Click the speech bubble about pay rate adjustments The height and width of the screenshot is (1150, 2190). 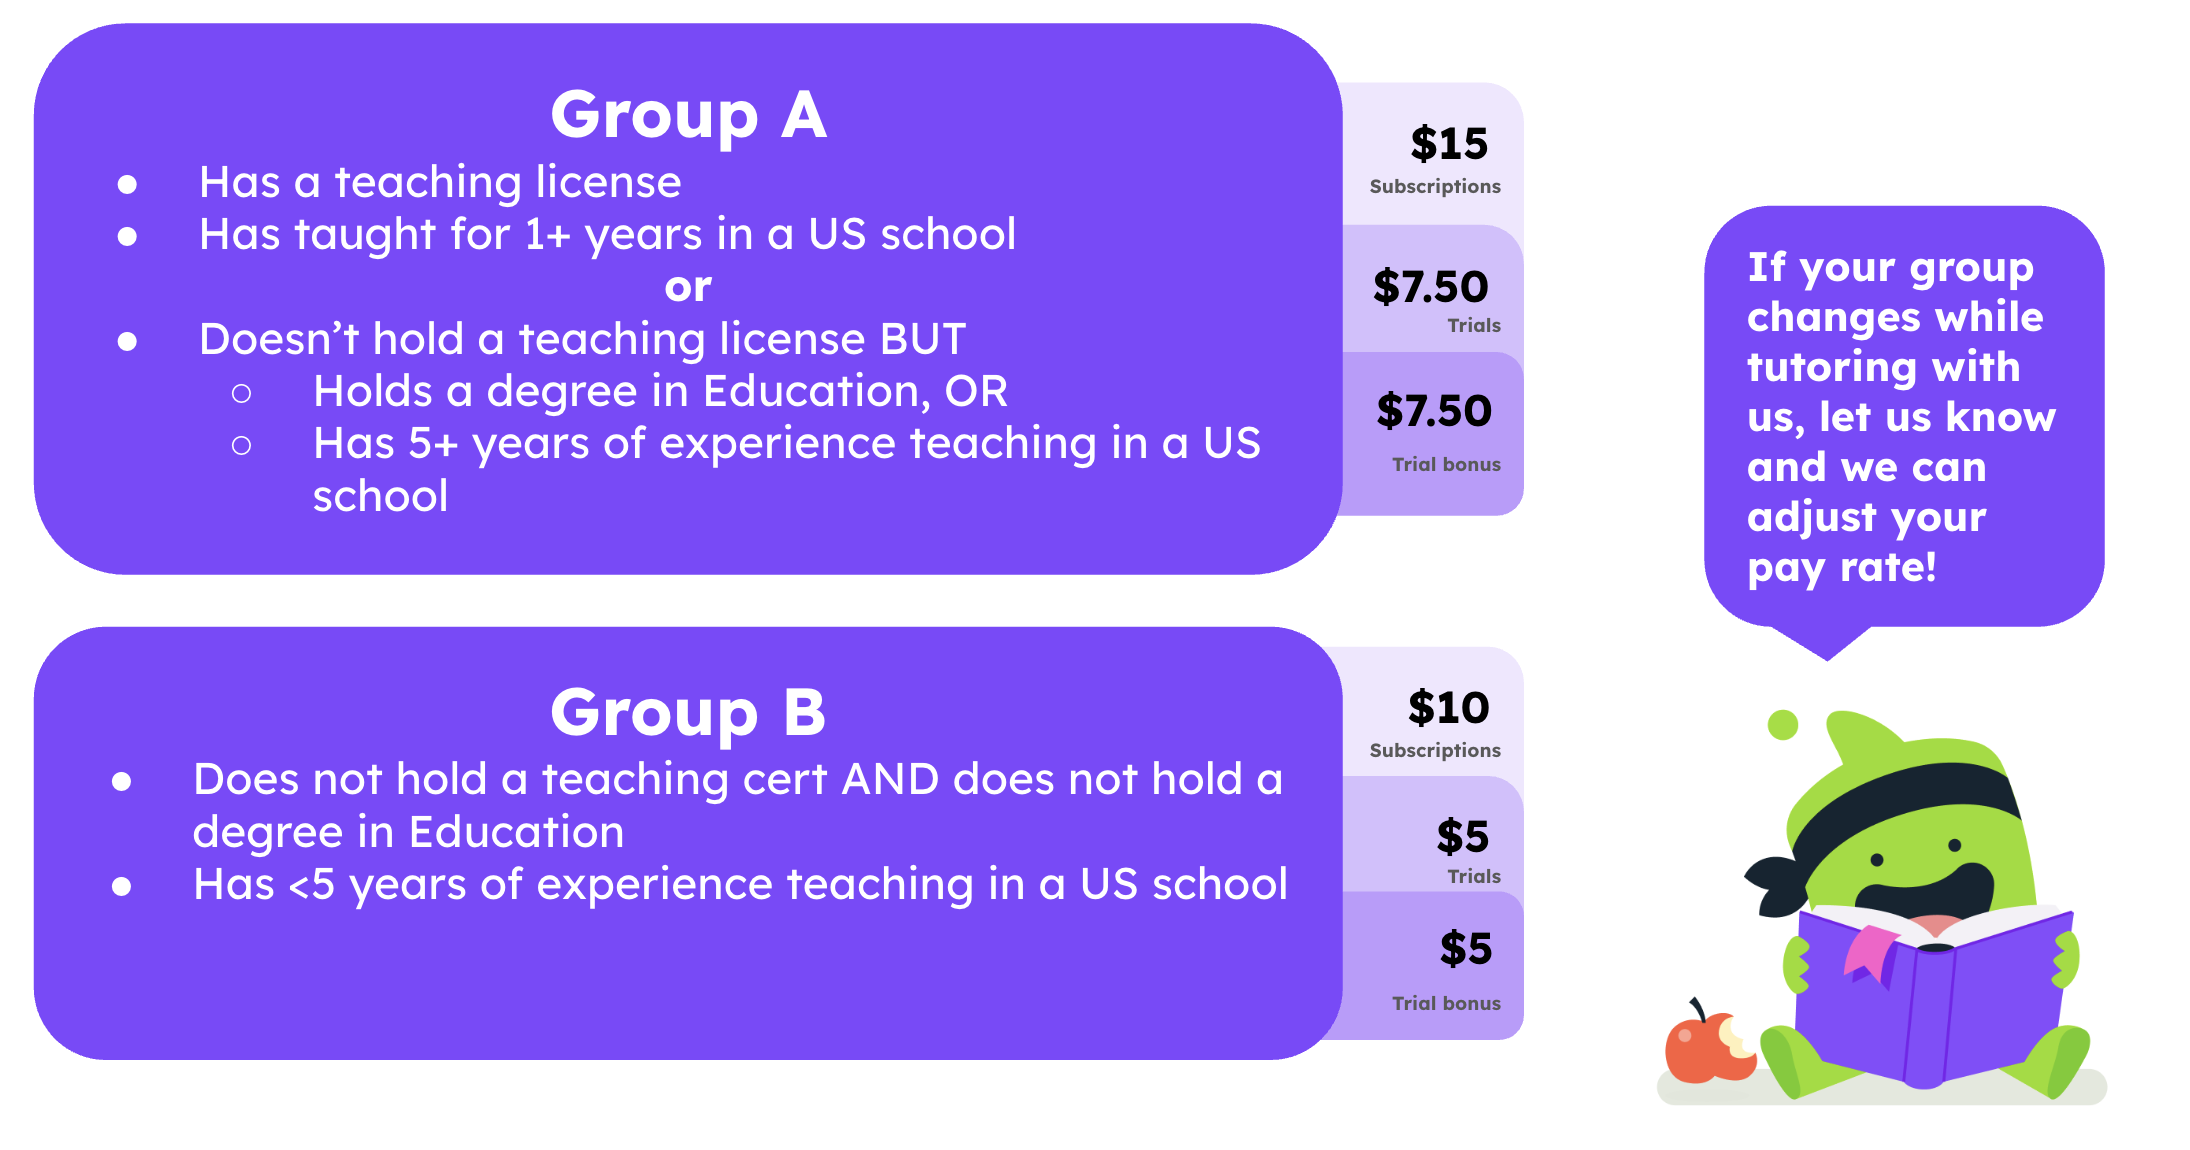coord(1904,418)
